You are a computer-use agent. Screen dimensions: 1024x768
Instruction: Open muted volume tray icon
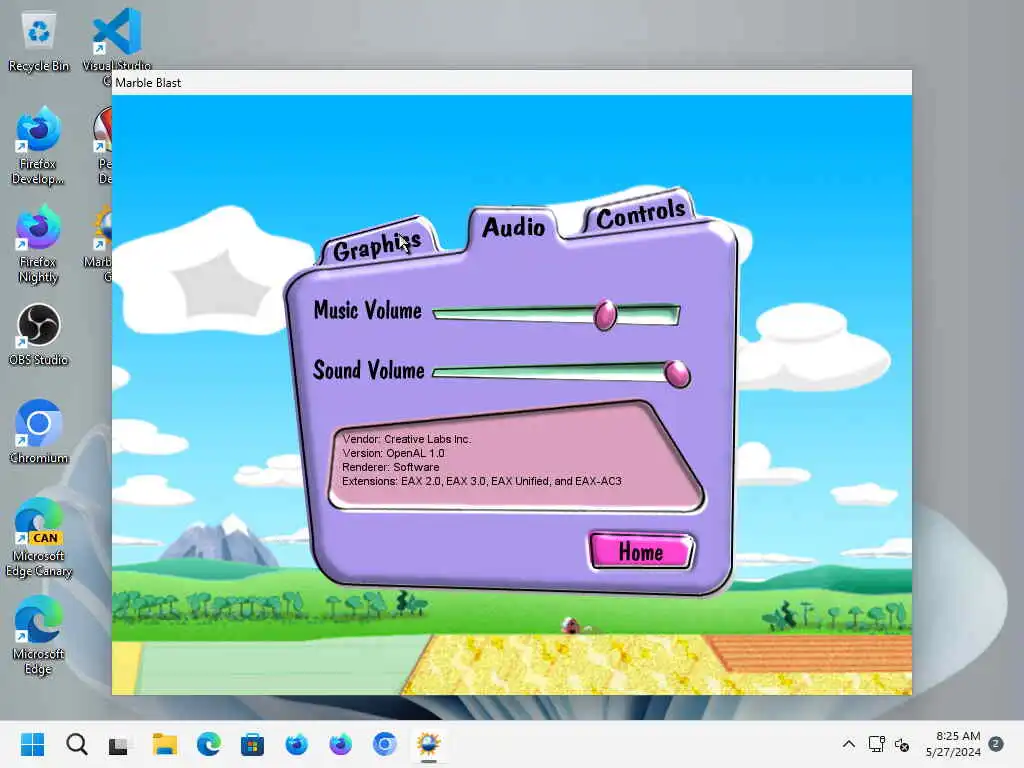[x=902, y=744]
